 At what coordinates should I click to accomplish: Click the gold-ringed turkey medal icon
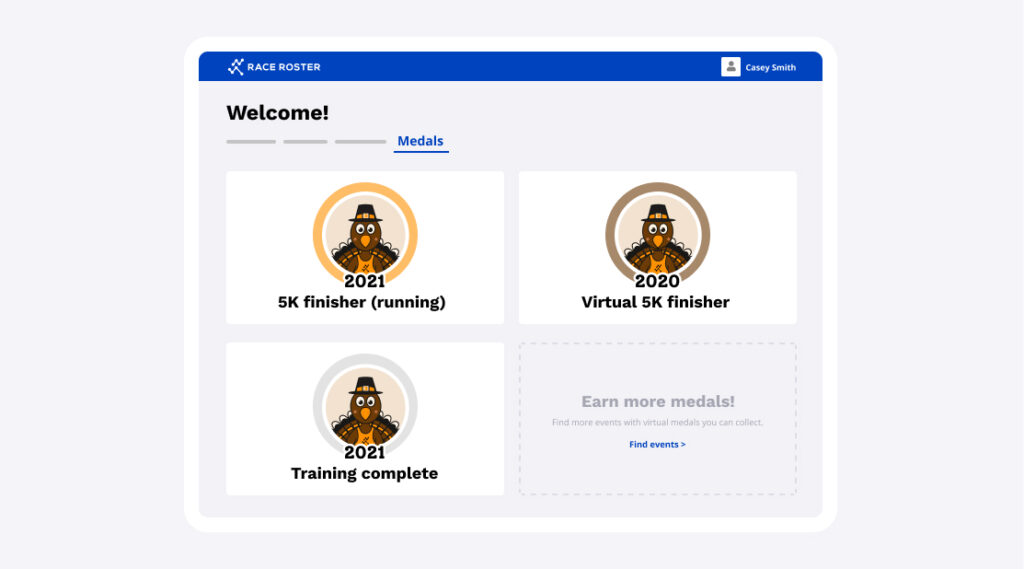click(x=365, y=232)
